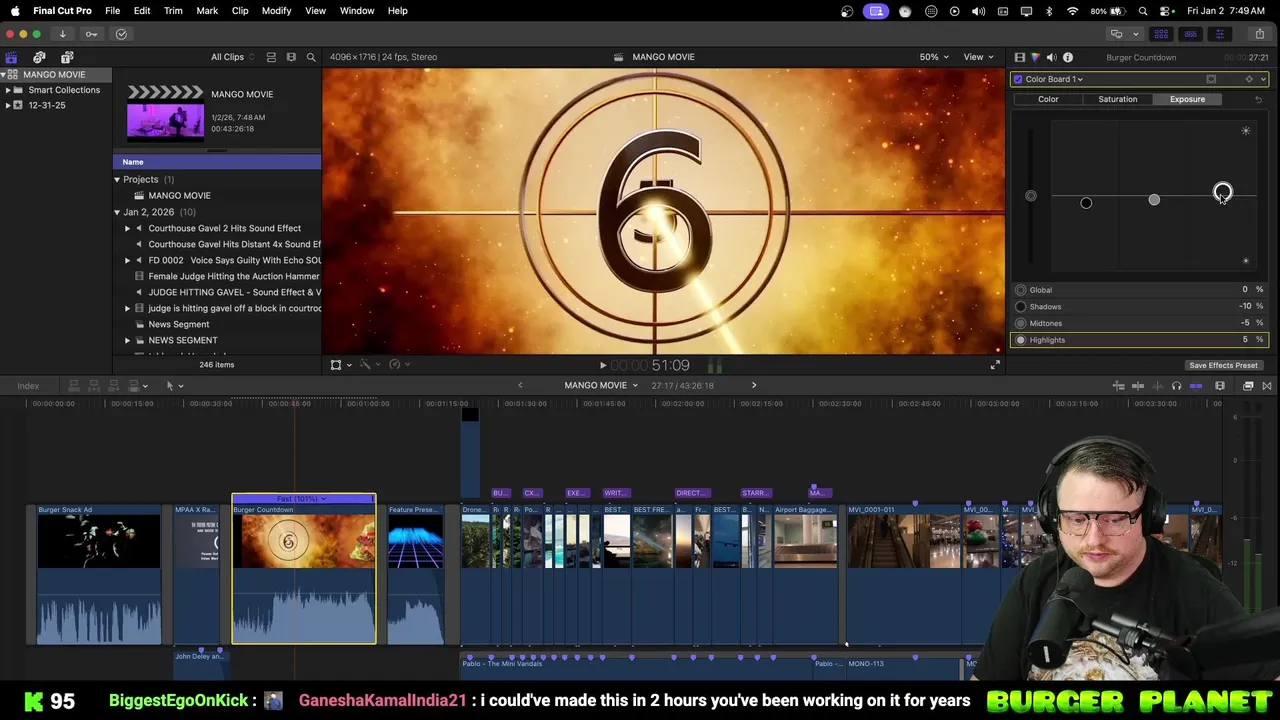Image resolution: width=1280 pixels, height=720 pixels.
Task: Play the viewer with play button
Action: (x=602, y=366)
